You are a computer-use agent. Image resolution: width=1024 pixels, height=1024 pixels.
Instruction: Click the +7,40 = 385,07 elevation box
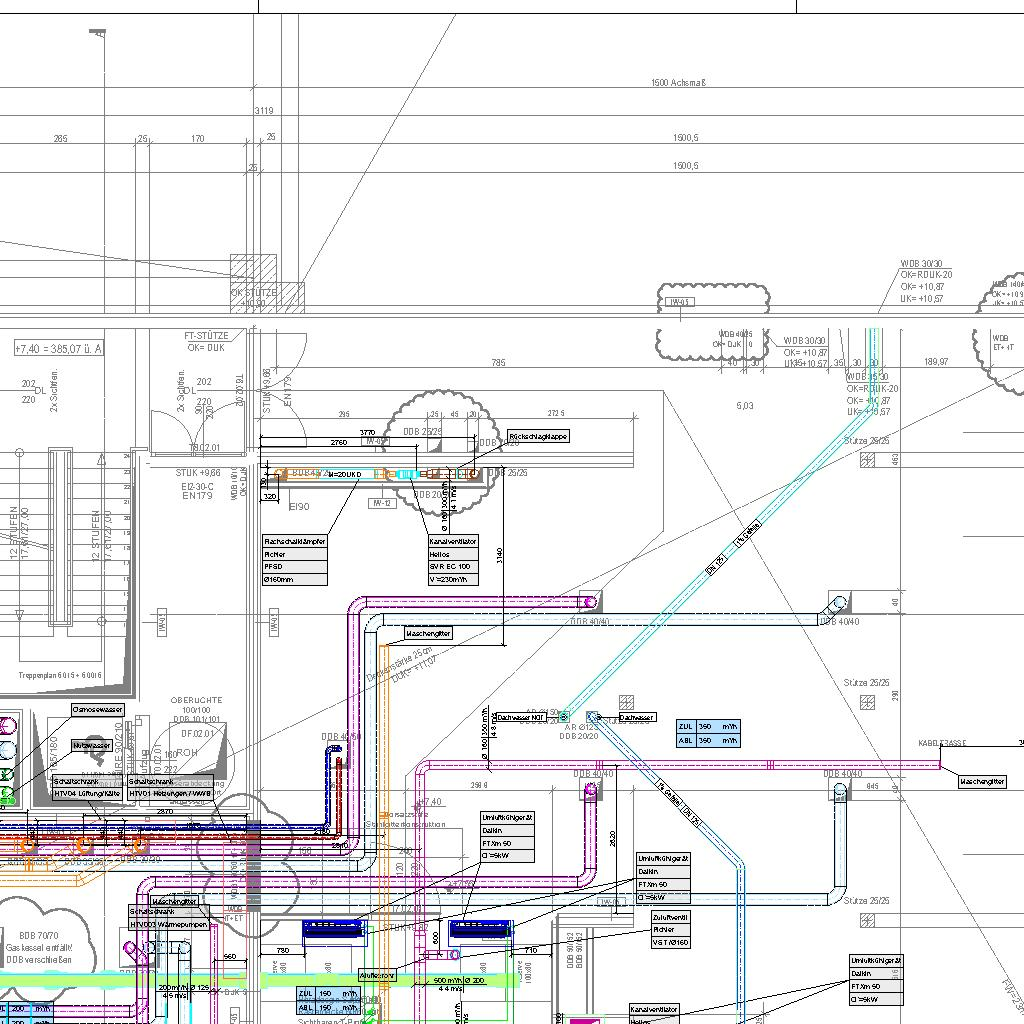tap(59, 348)
